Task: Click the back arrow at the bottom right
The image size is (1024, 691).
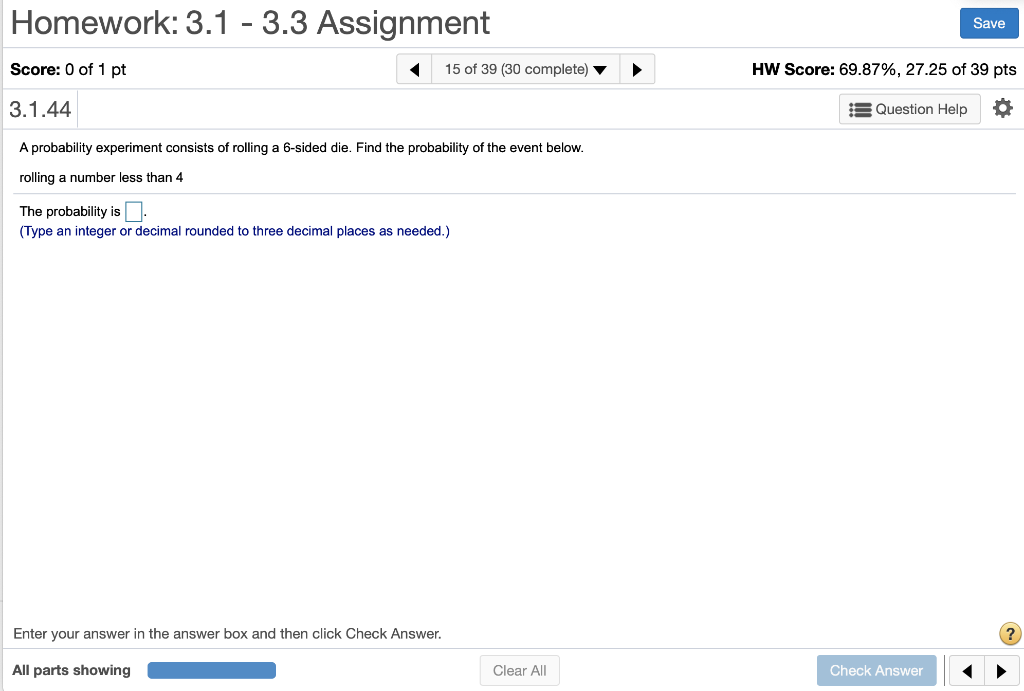Action: coord(966,670)
